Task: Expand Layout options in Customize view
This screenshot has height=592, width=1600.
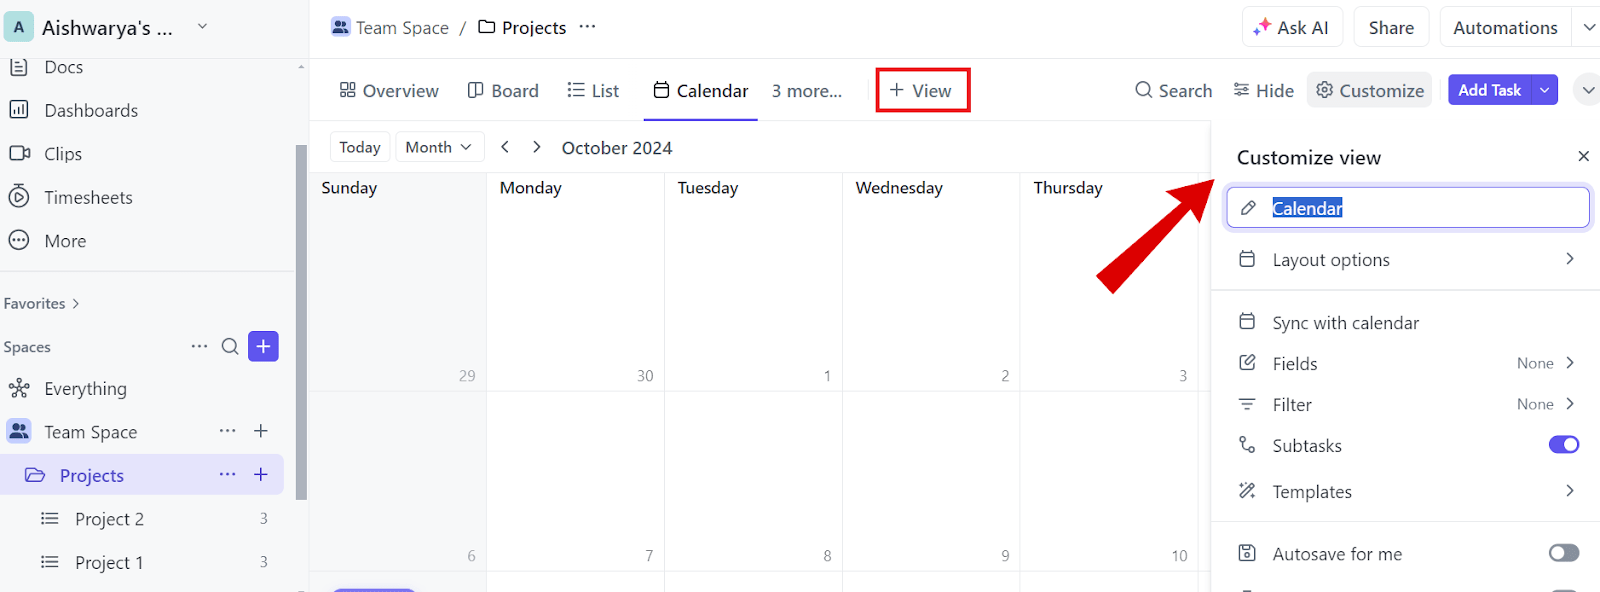Action: [1407, 260]
